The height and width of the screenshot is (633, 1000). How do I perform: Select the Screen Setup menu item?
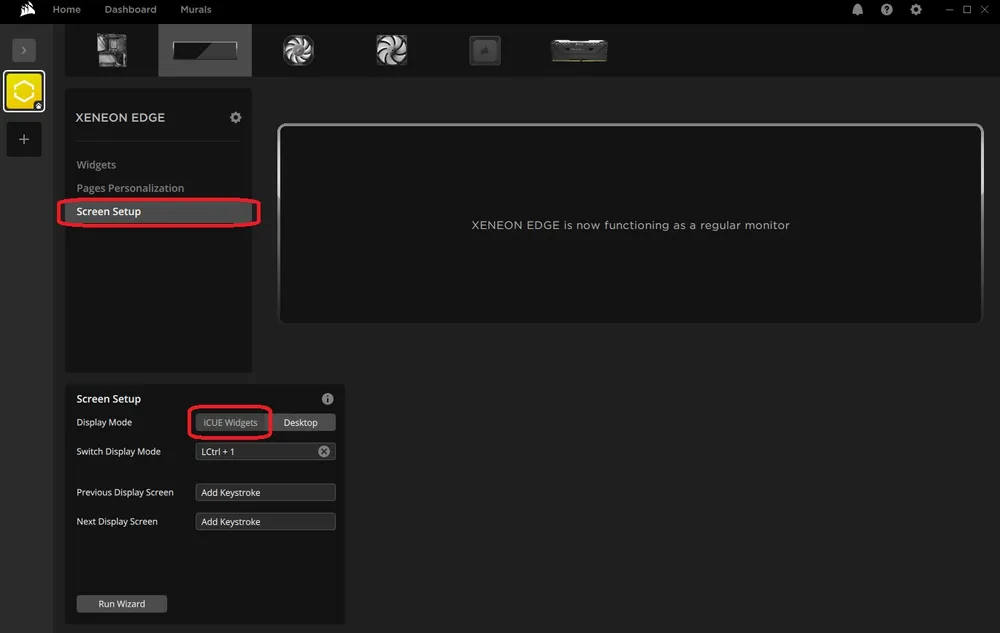click(158, 212)
